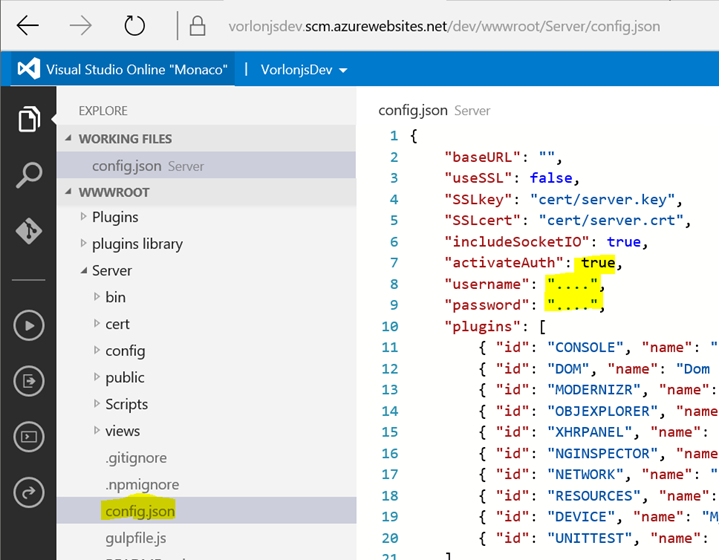Click the browser back arrow

pos(28,26)
